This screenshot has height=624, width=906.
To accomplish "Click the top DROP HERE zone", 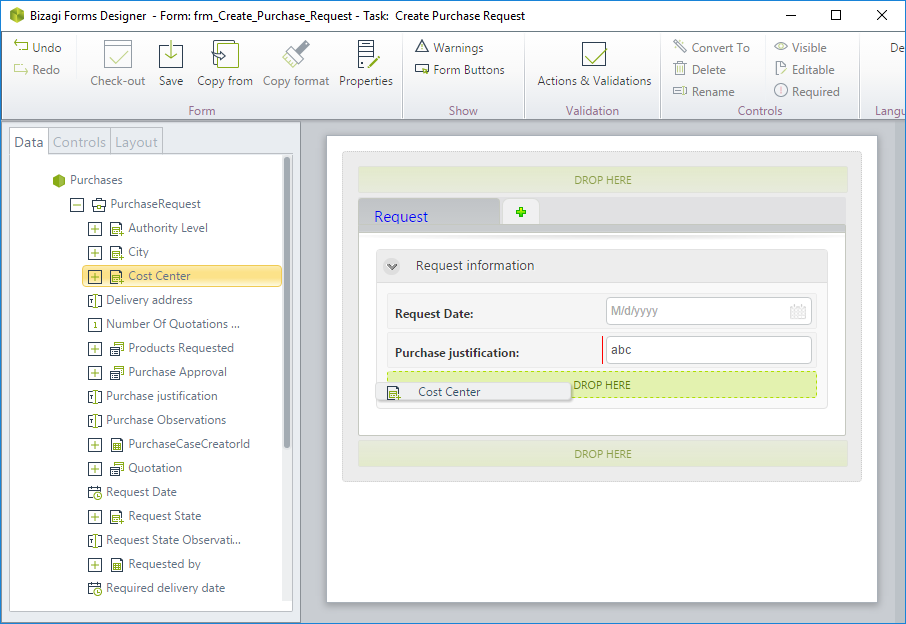I will point(603,180).
